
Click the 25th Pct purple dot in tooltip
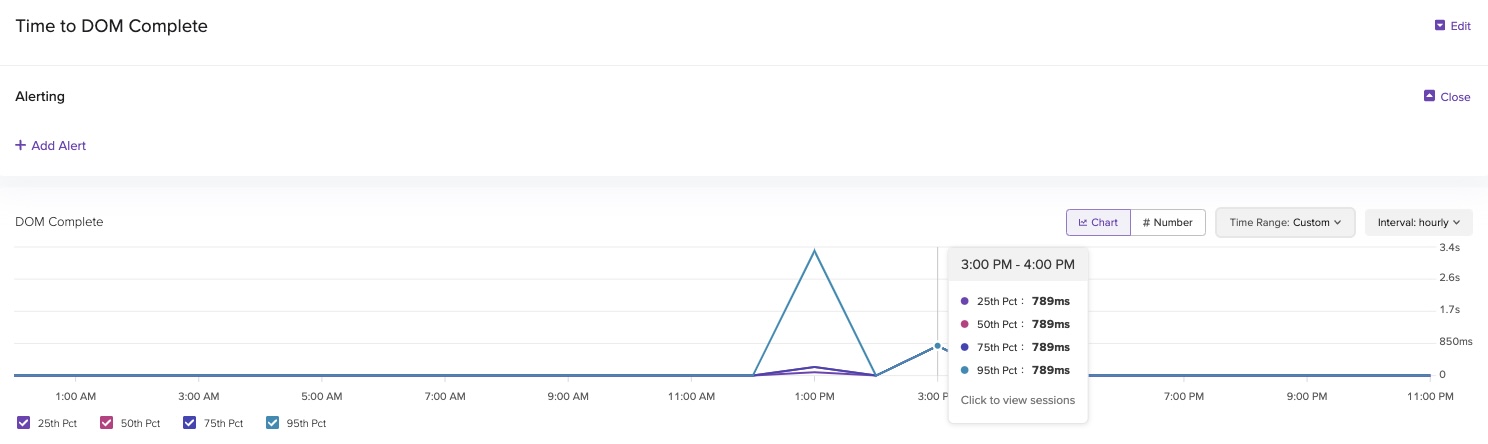pyautogui.click(x=964, y=301)
